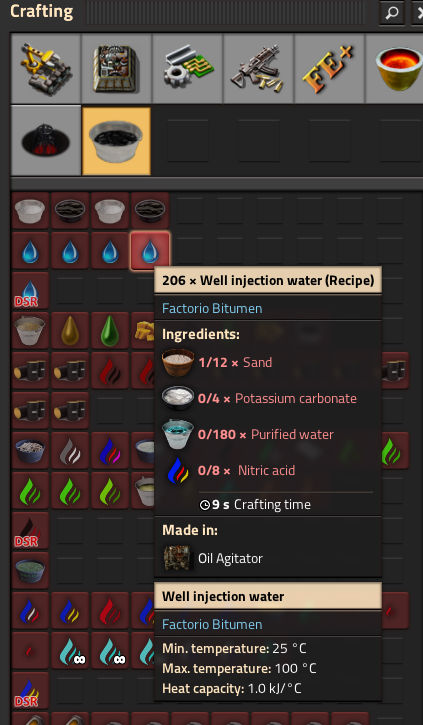
Task: Pick the golden yellow oil droplet recipe
Action: tap(70, 331)
